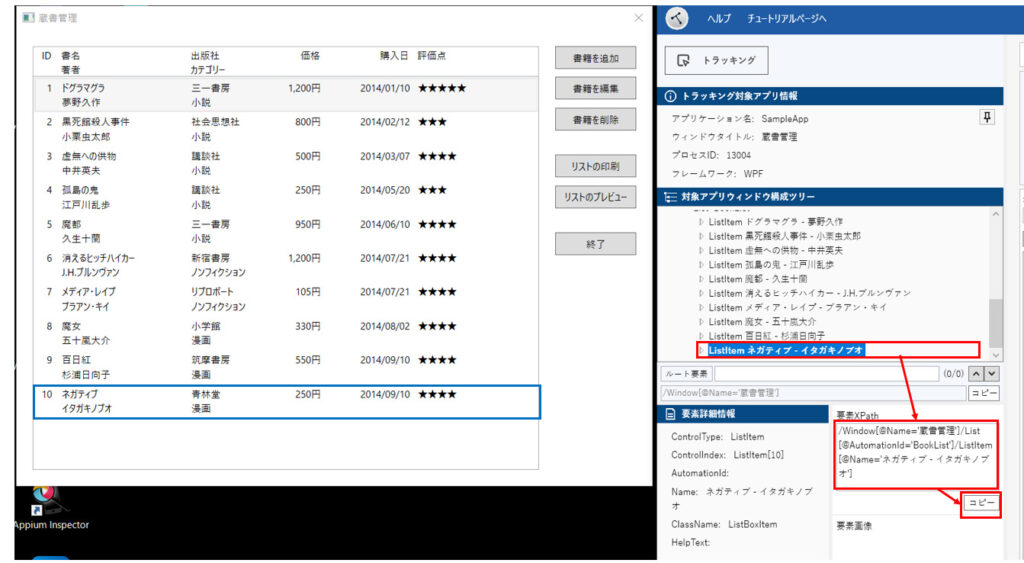1024x563 pixels.
Task: Open Appium Inspector desktop shortcut
Action: 50,505
